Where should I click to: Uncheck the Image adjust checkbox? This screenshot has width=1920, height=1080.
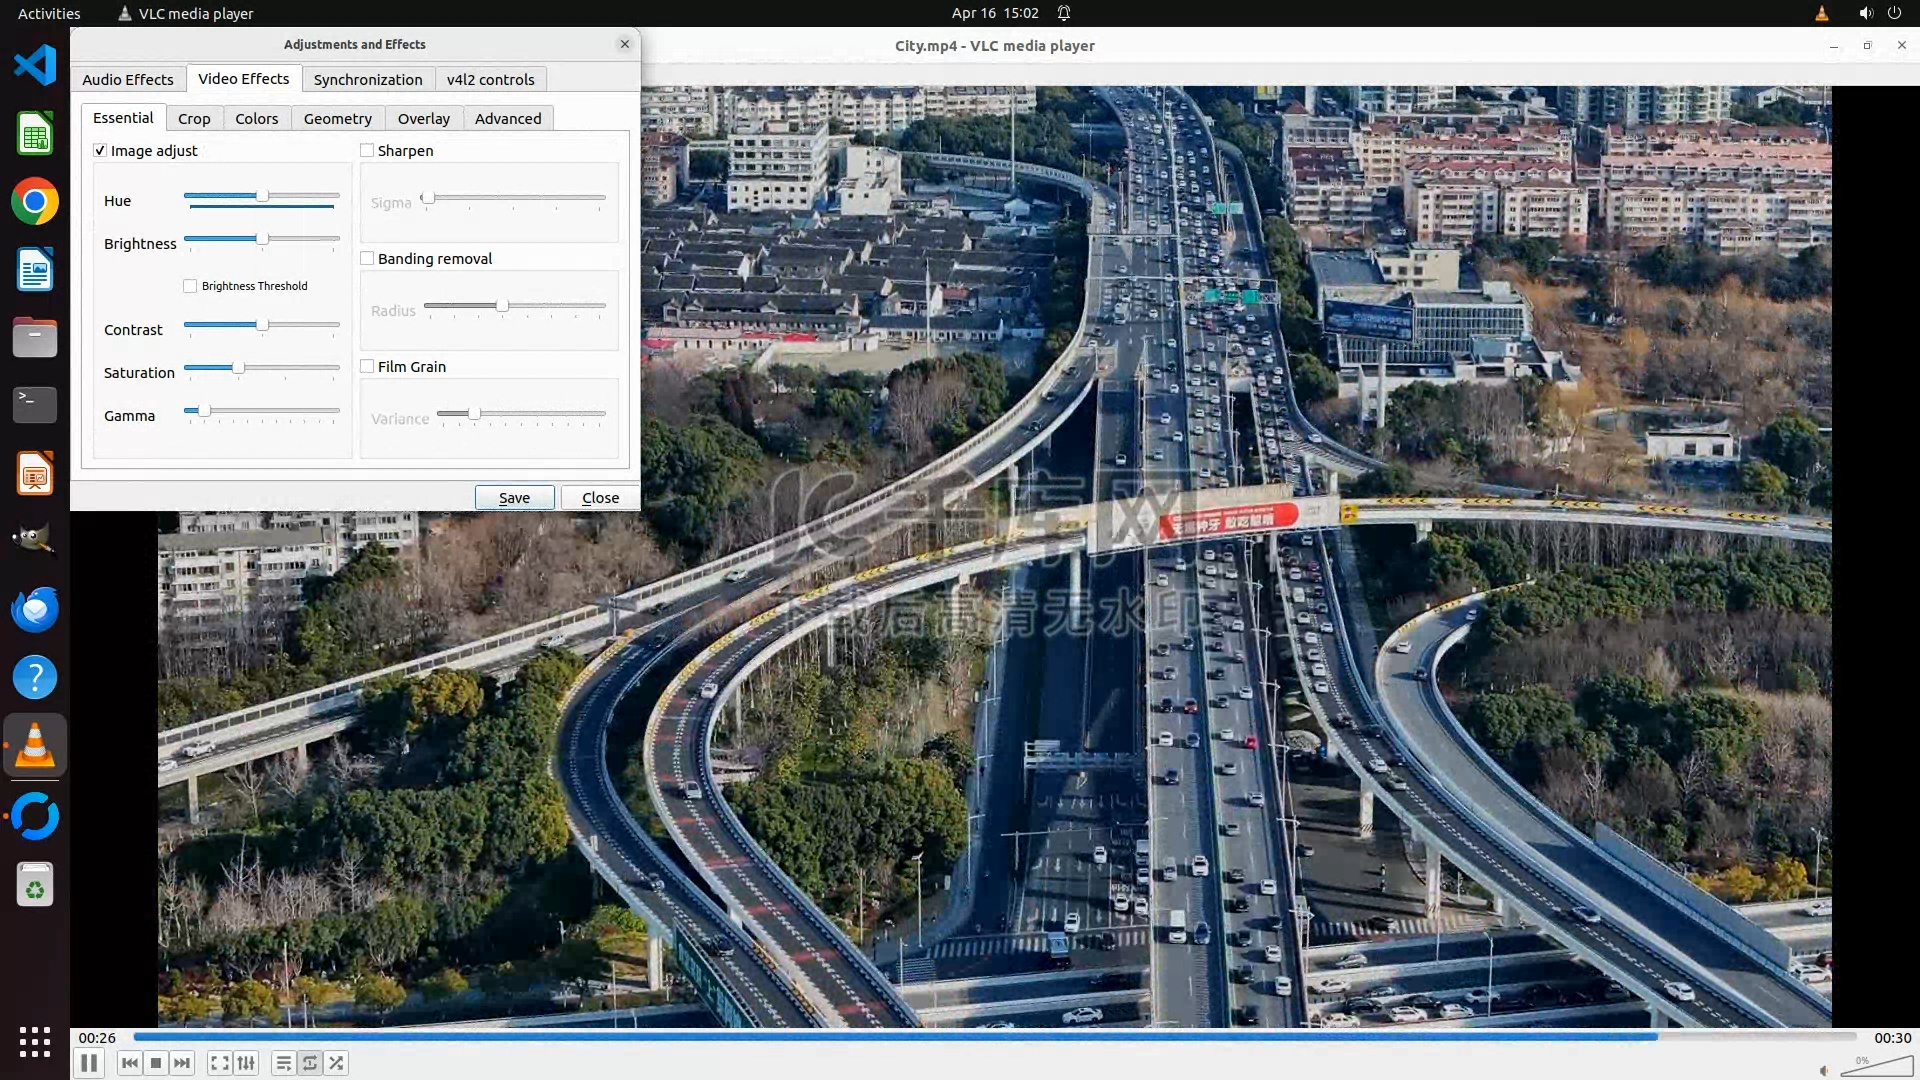point(100,150)
